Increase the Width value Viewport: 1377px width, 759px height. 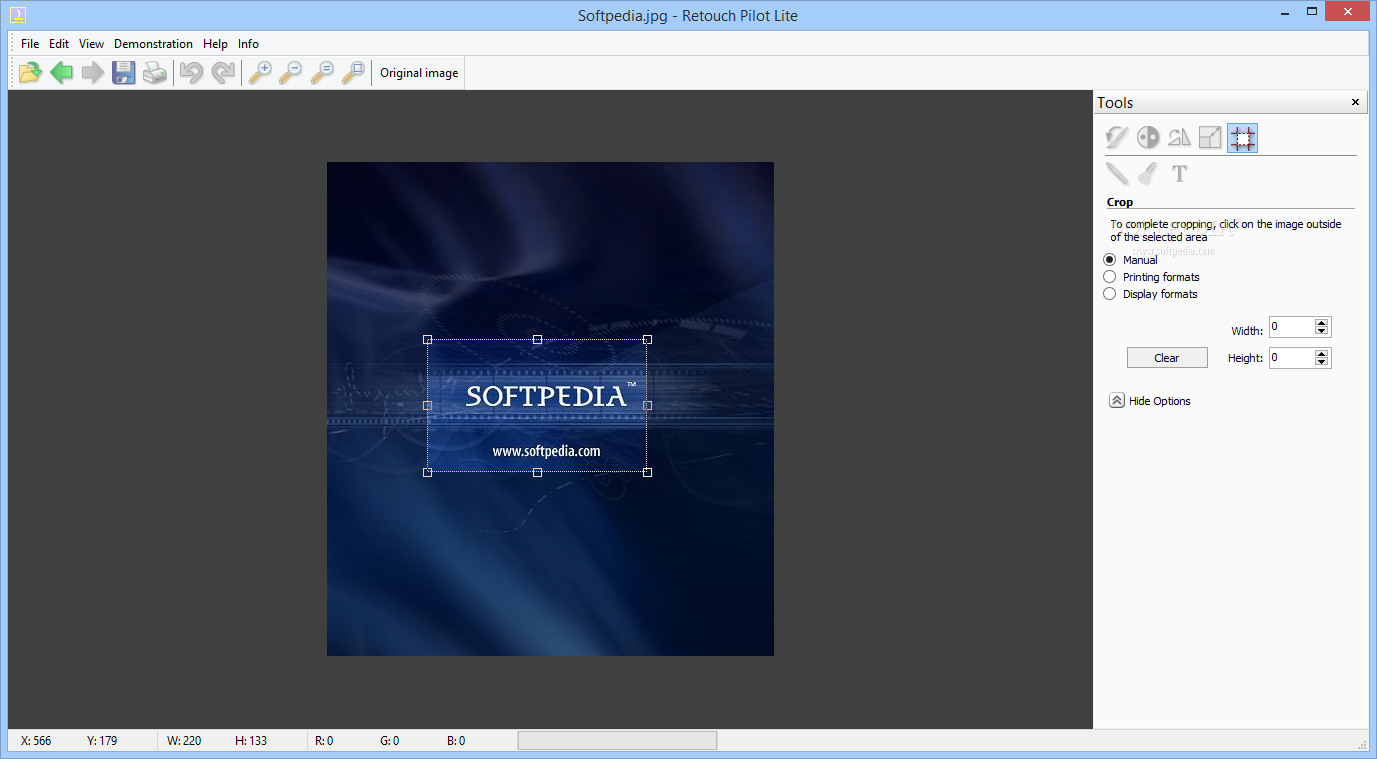pos(1321,323)
